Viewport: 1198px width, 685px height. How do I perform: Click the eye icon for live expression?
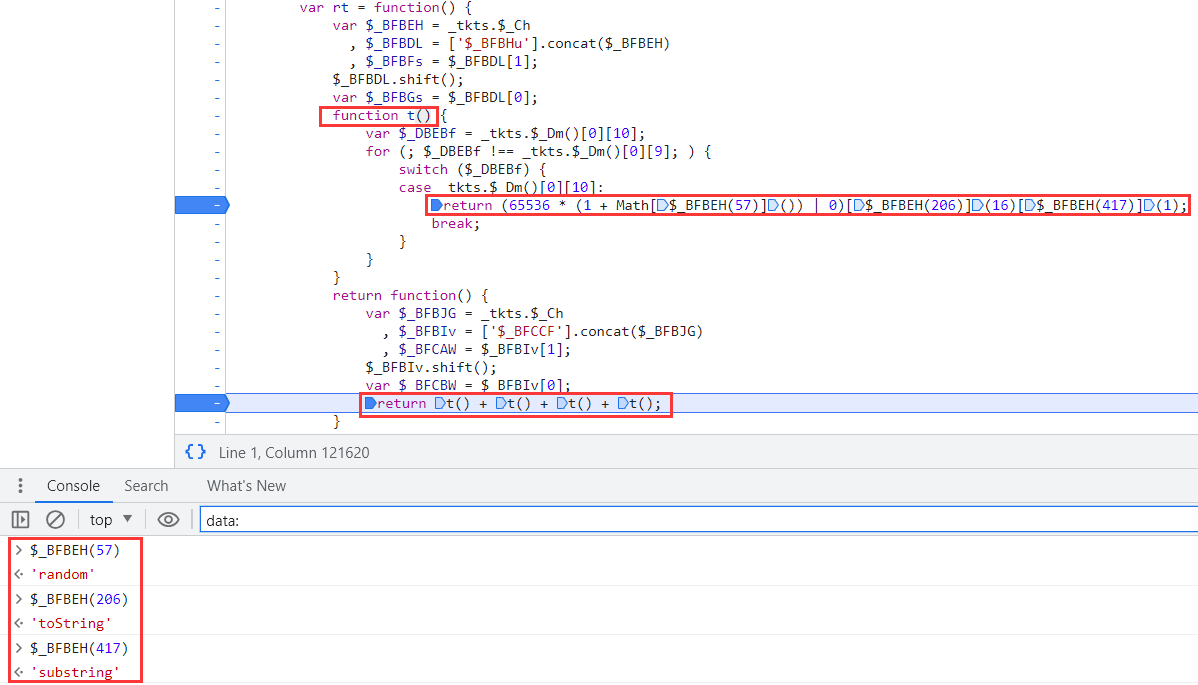pyautogui.click(x=168, y=519)
